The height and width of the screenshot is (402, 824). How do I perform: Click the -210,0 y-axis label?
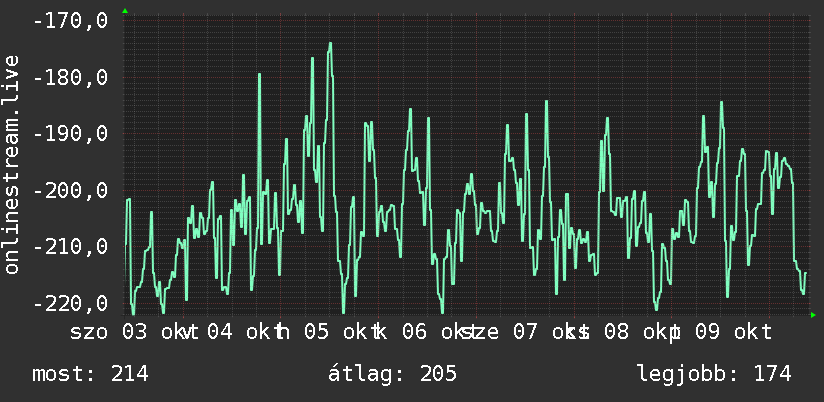click(x=70, y=247)
